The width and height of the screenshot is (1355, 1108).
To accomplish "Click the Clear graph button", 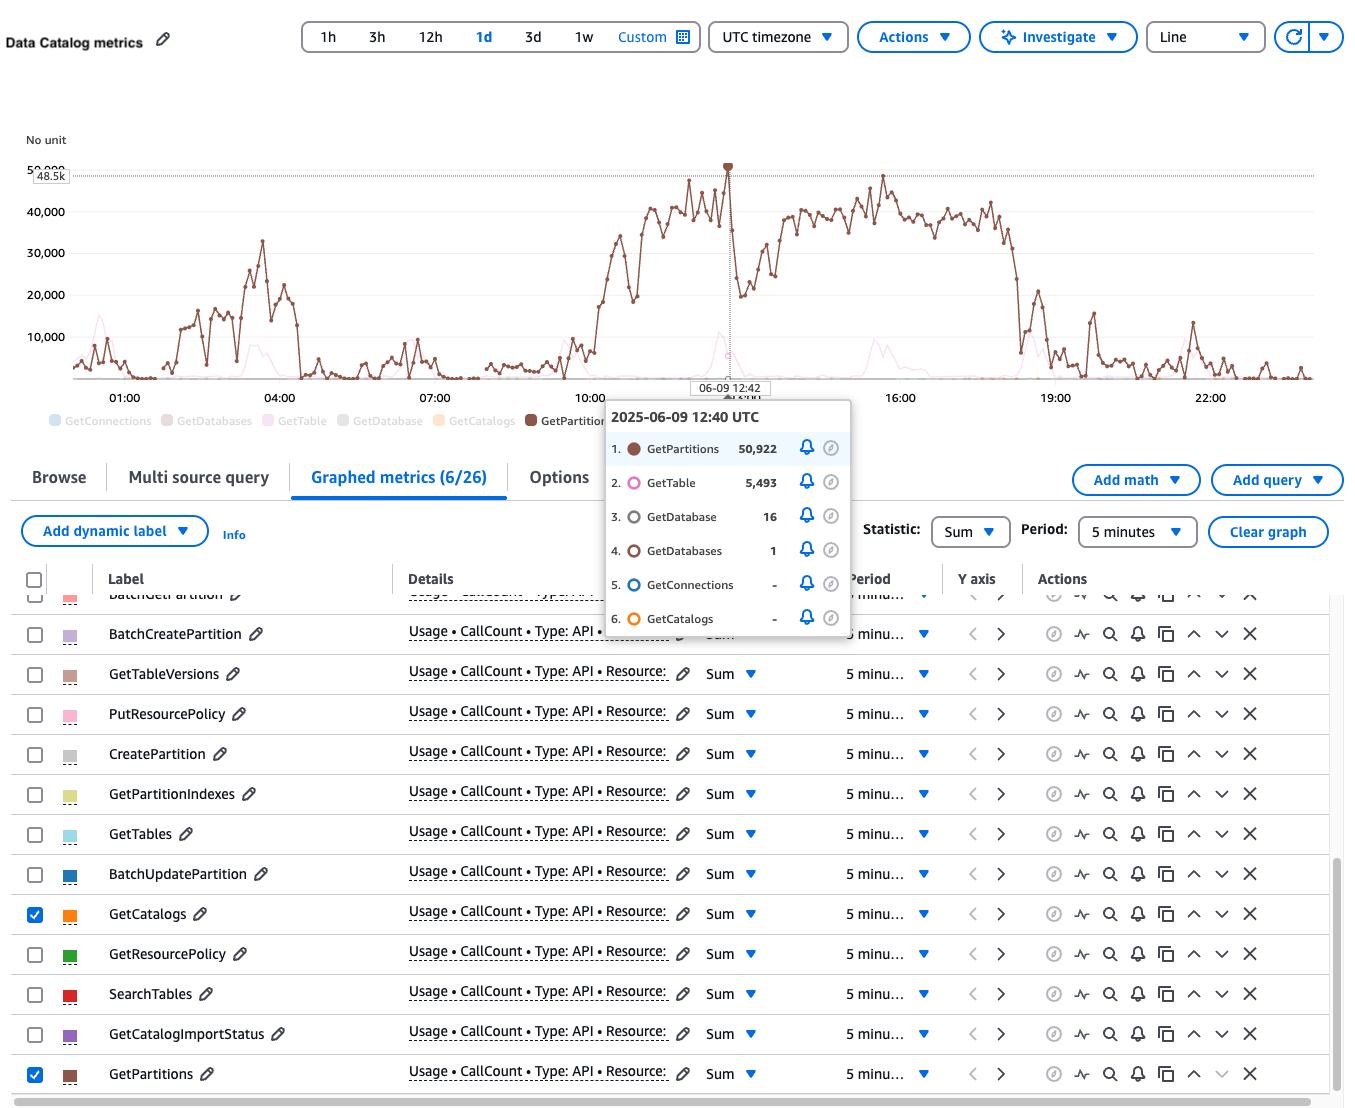I will point(1268,532).
